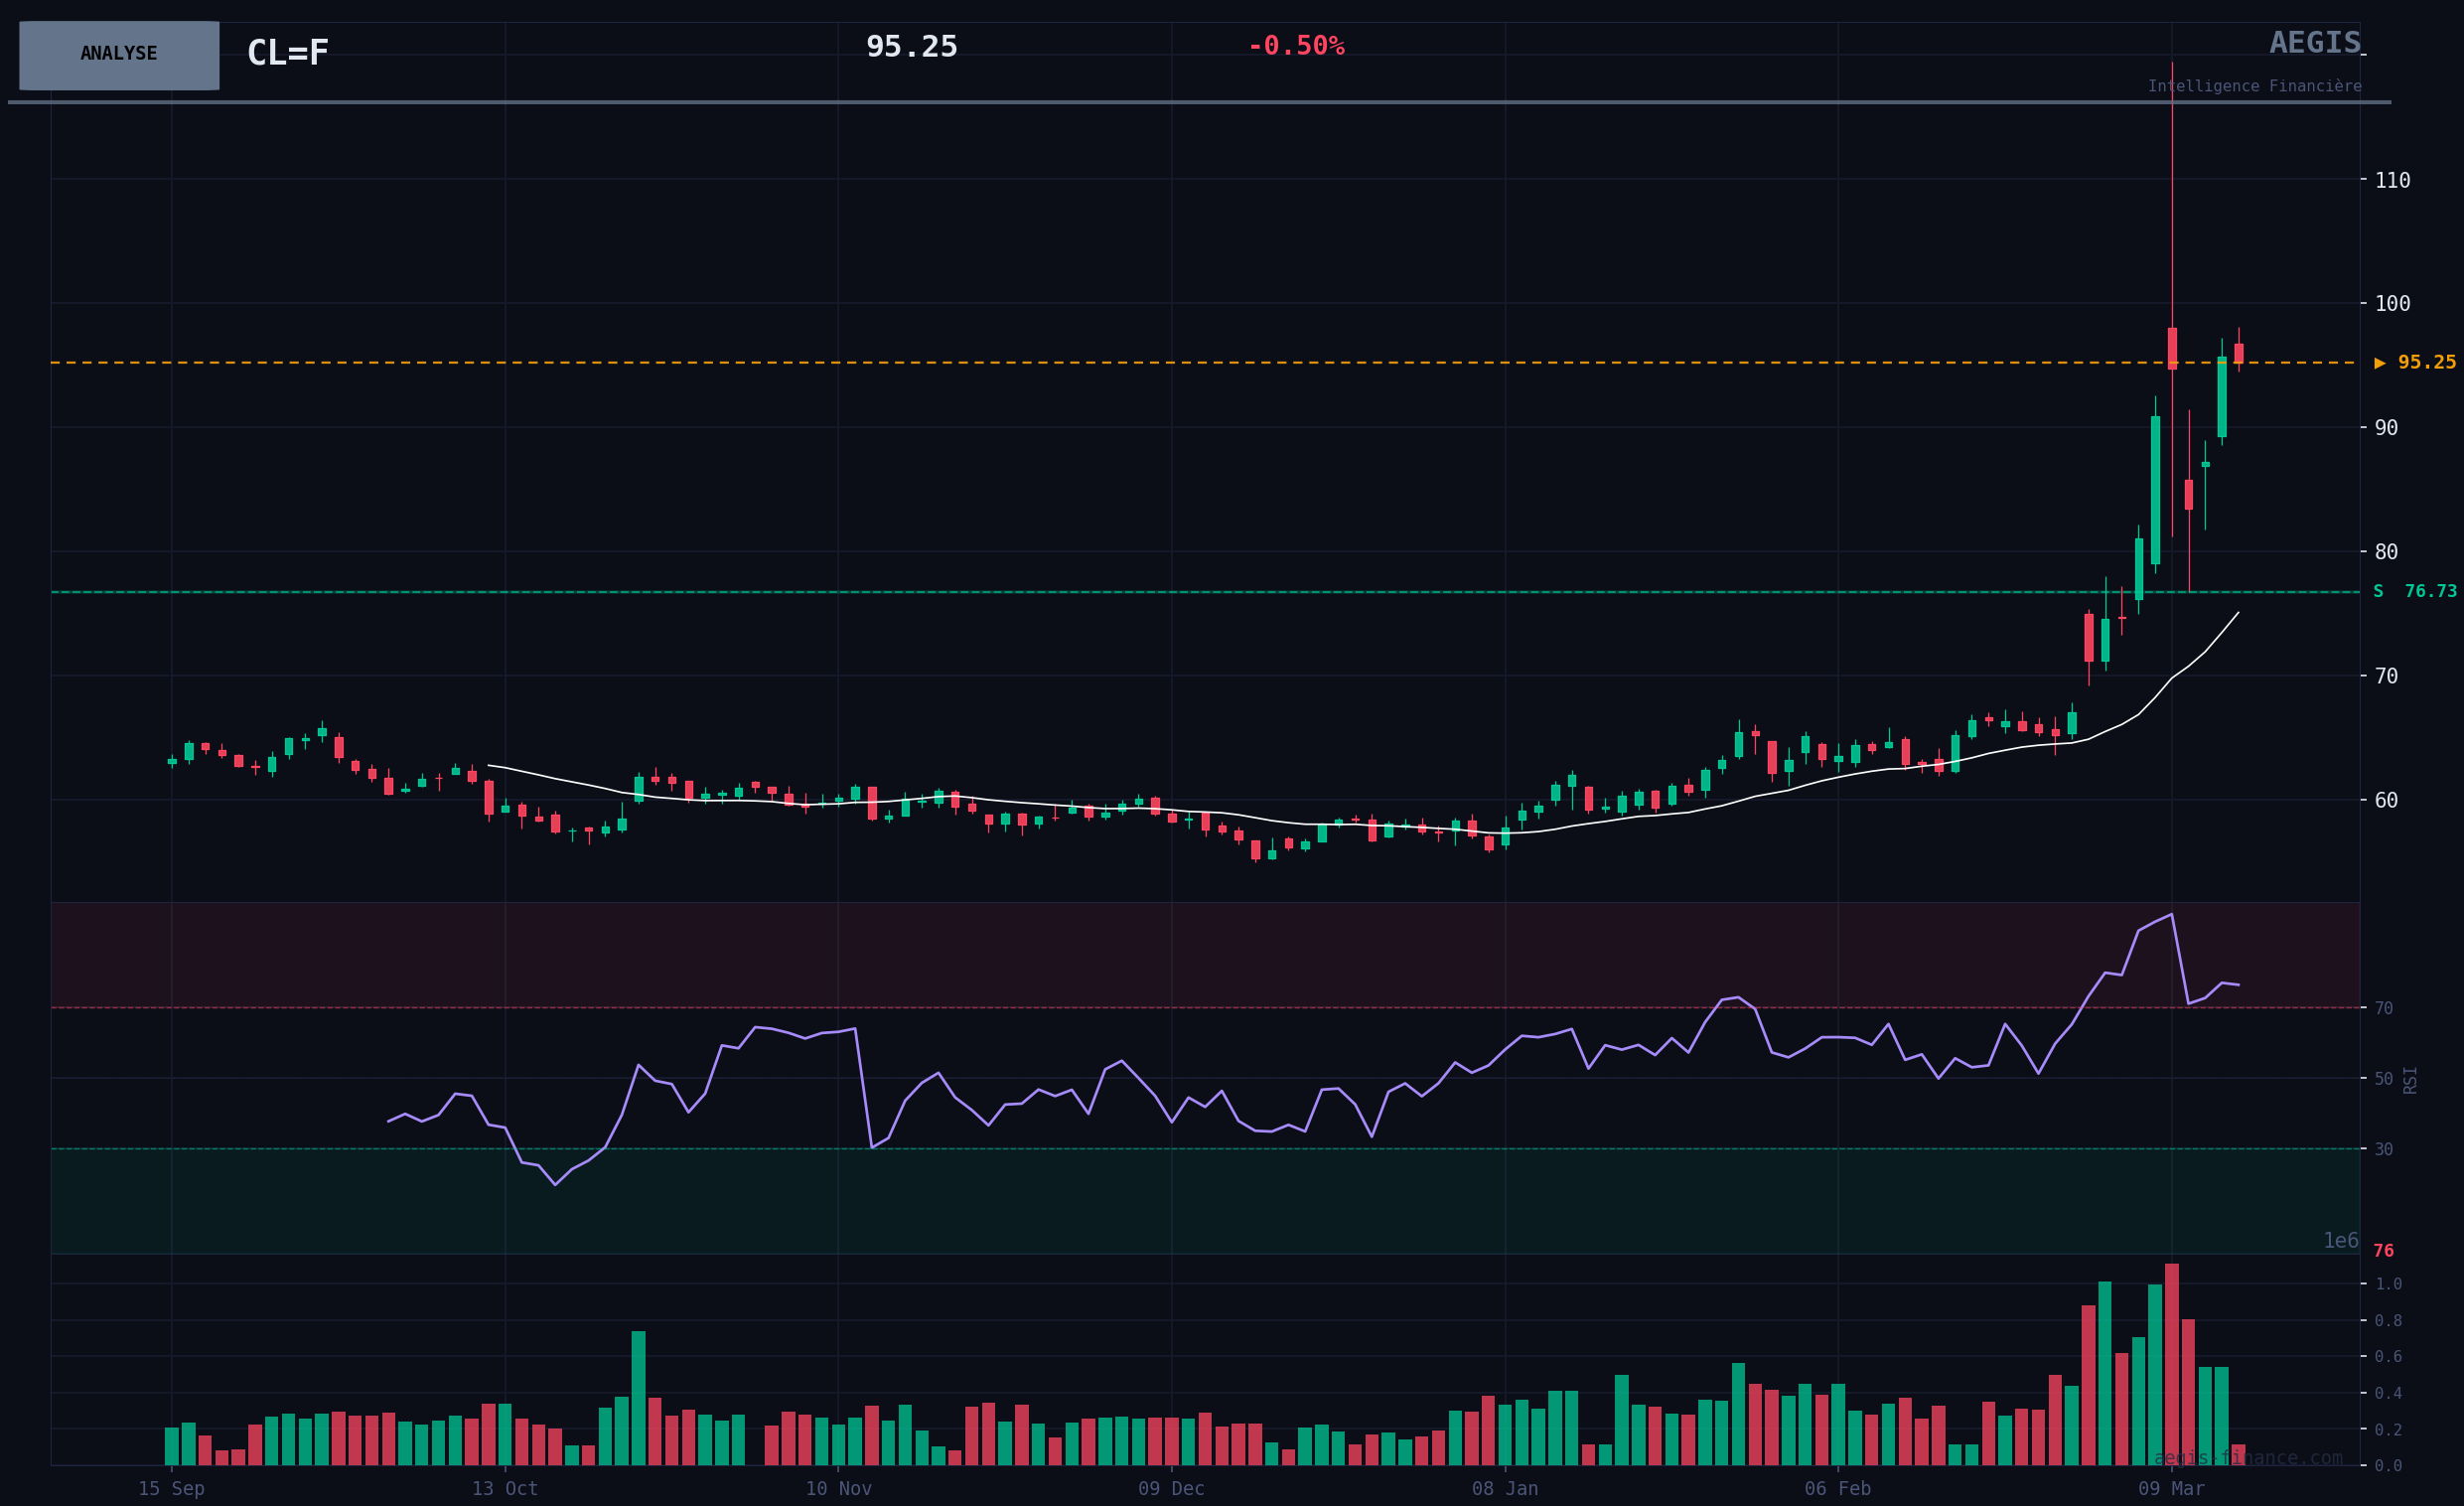The height and width of the screenshot is (1506, 2464).
Task: Click the -0.50% change indicator
Action: [x=1295, y=47]
